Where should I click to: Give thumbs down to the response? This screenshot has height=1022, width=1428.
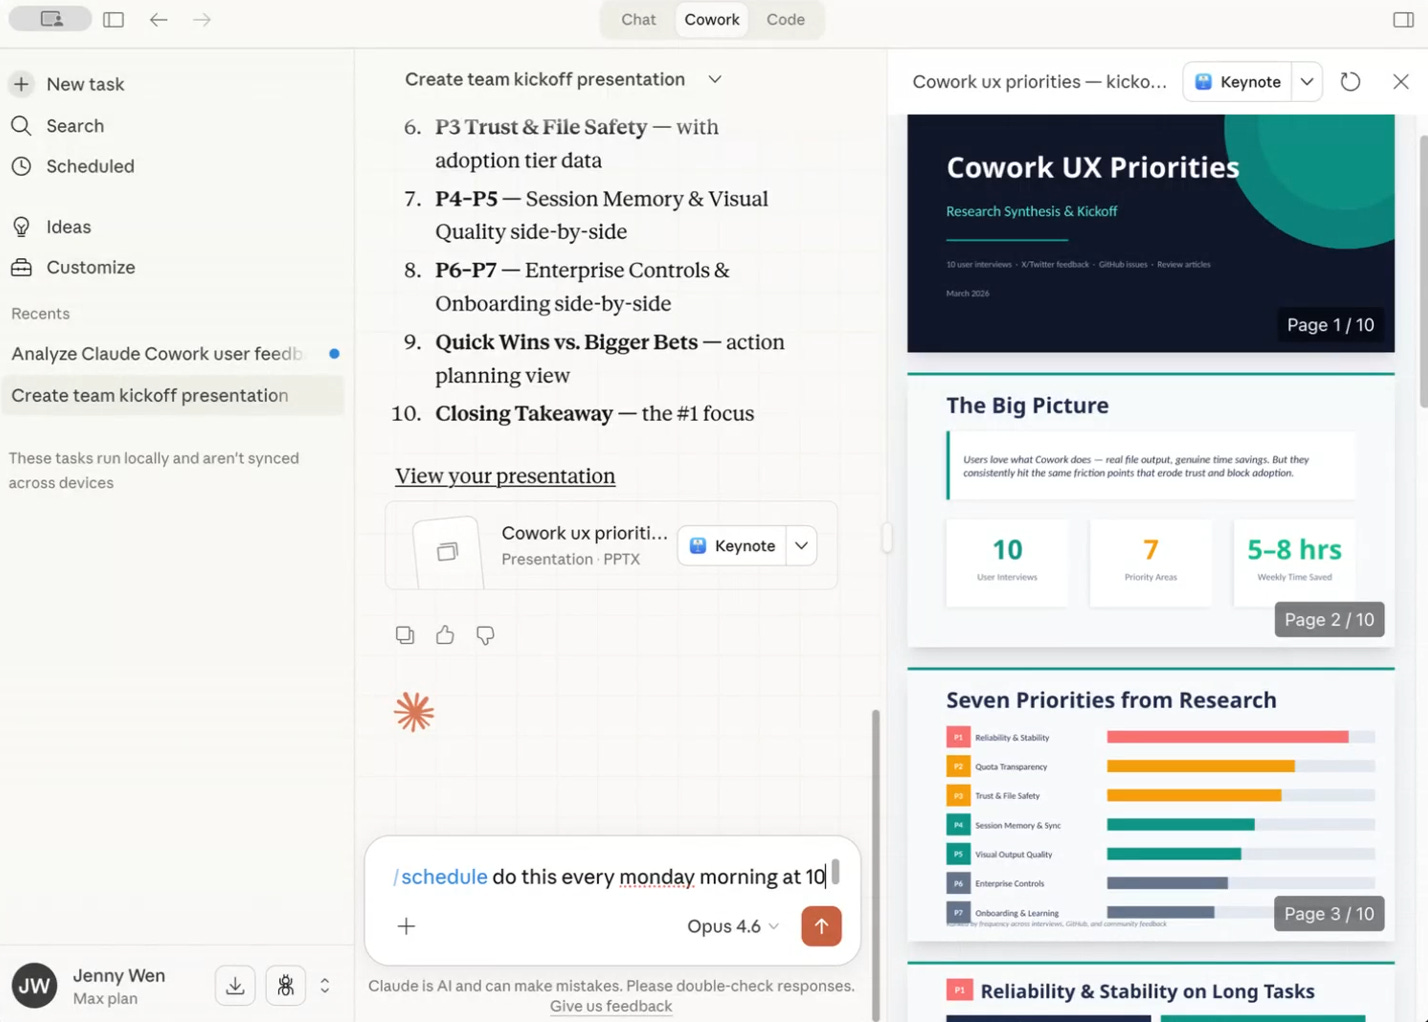coord(485,635)
